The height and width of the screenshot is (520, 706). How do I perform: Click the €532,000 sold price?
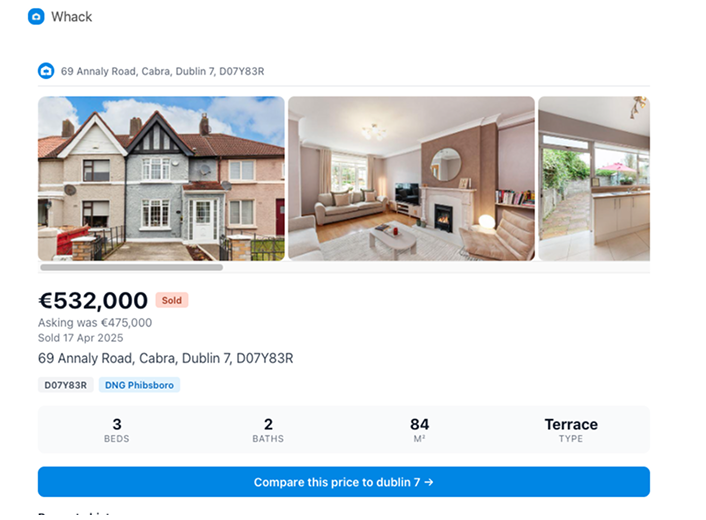pos(93,300)
